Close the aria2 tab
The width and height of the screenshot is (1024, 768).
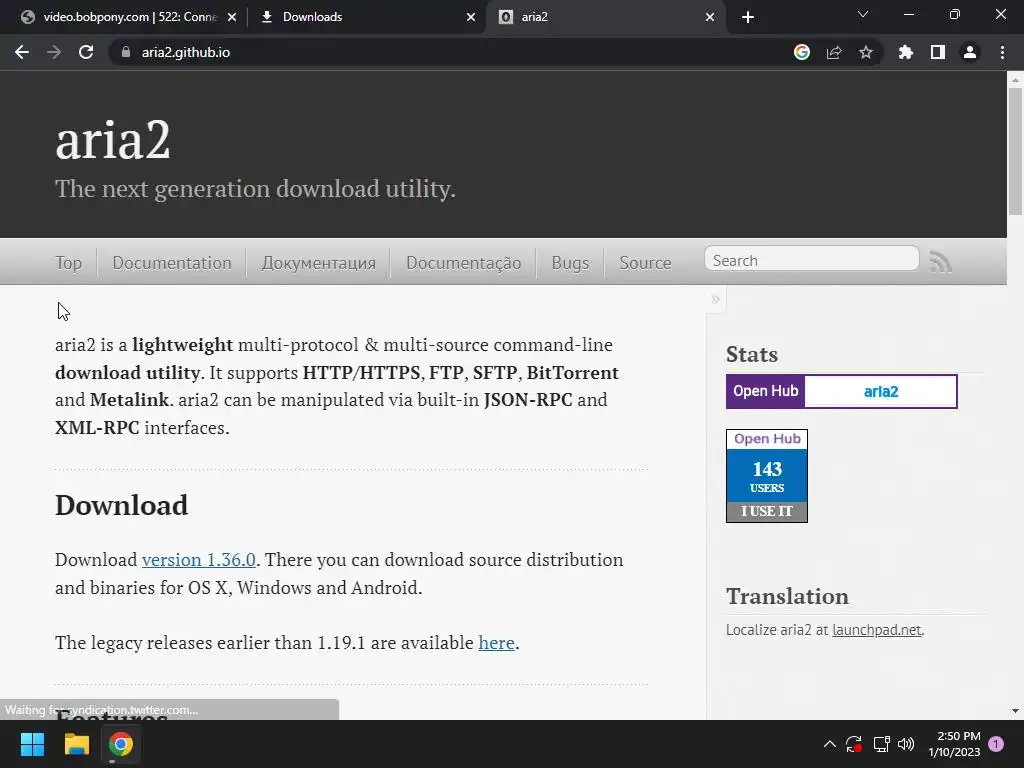pyautogui.click(x=710, y=17)
